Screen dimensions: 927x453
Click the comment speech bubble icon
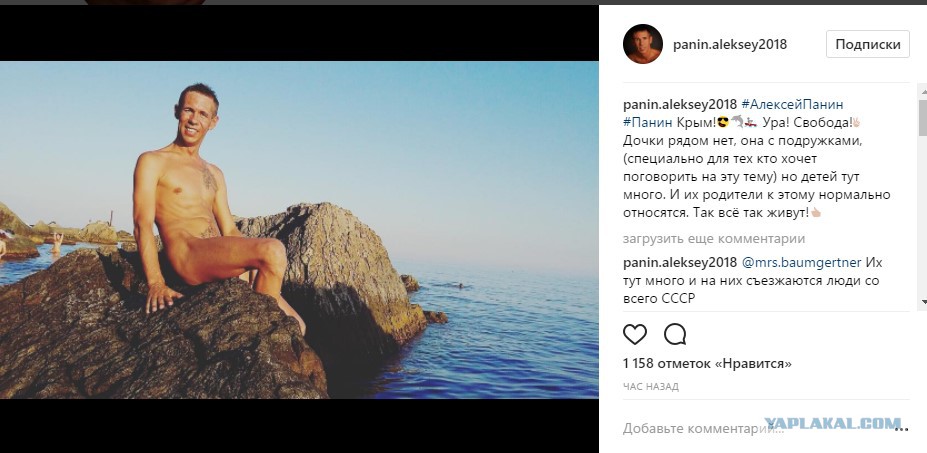[x=675, y=334]
